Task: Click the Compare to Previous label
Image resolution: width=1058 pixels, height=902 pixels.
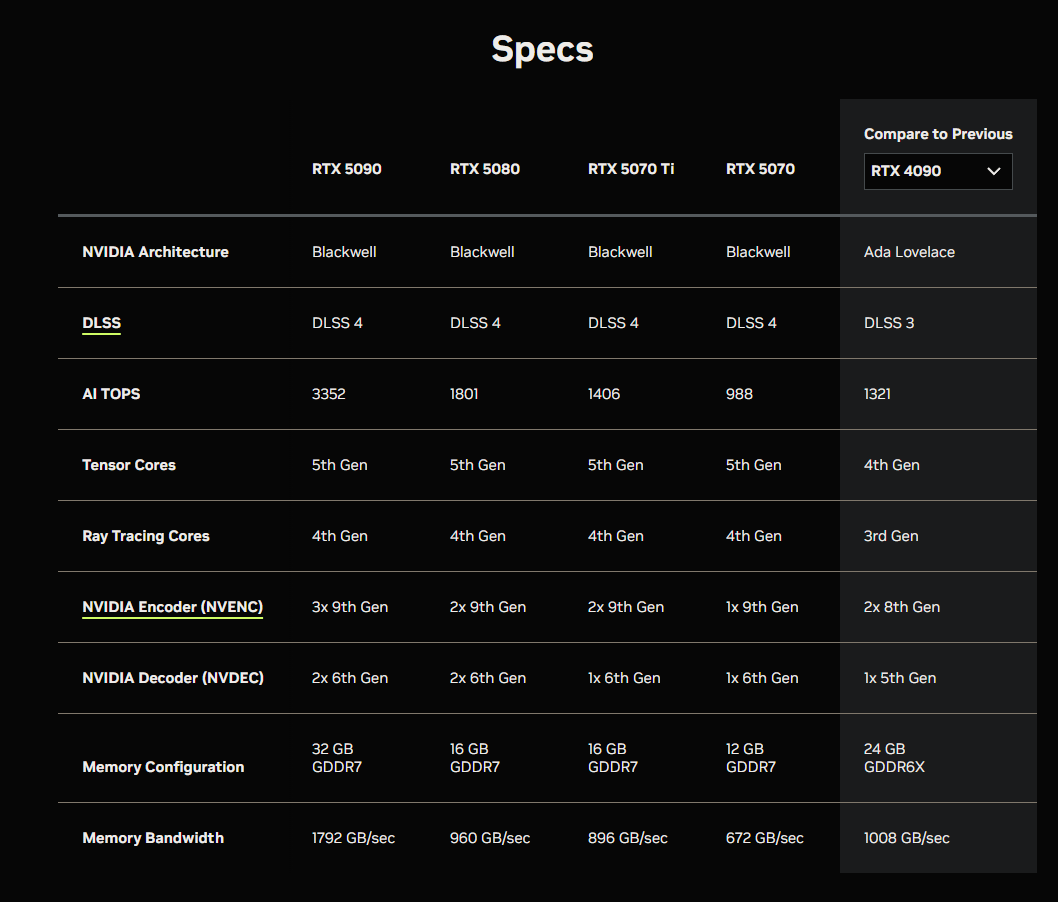Action: pyautogui.click(x=937, y=134)
